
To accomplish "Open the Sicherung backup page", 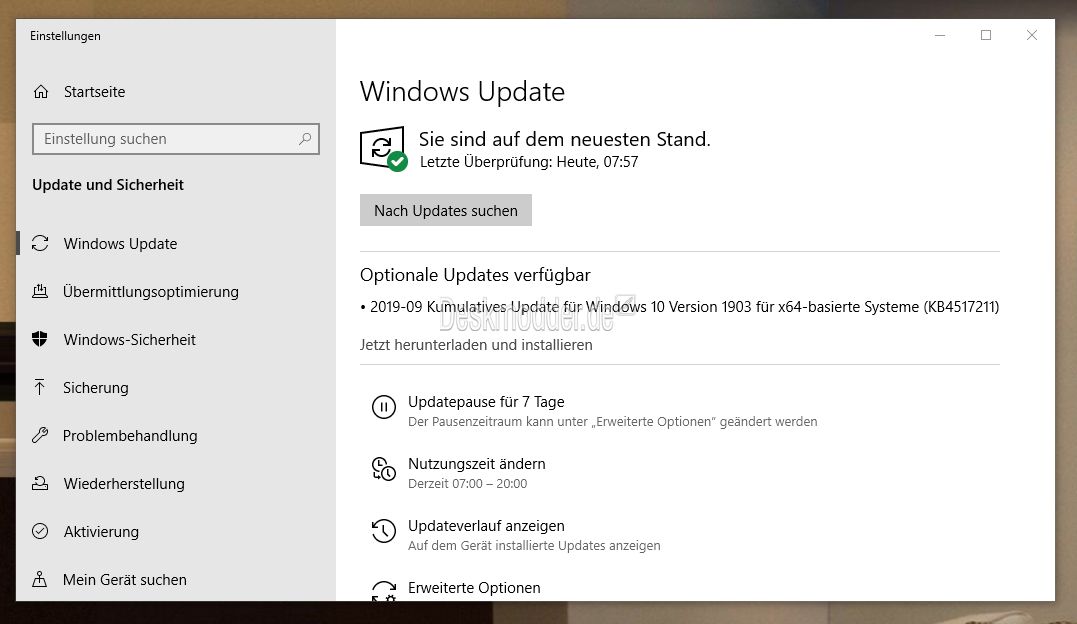I will click(x=95, y=388).
